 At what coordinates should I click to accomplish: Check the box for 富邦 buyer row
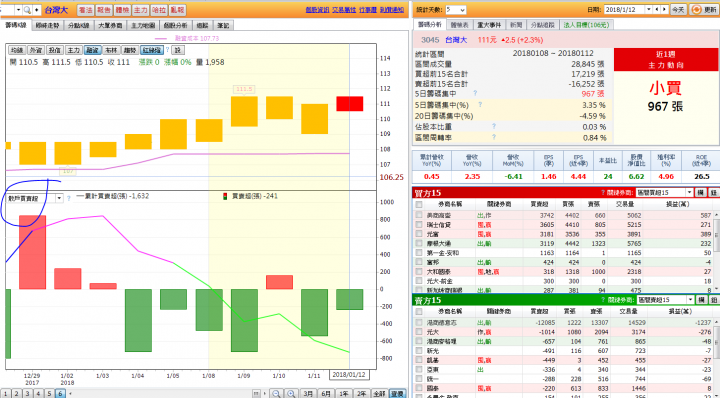click(x=419, y=262)
